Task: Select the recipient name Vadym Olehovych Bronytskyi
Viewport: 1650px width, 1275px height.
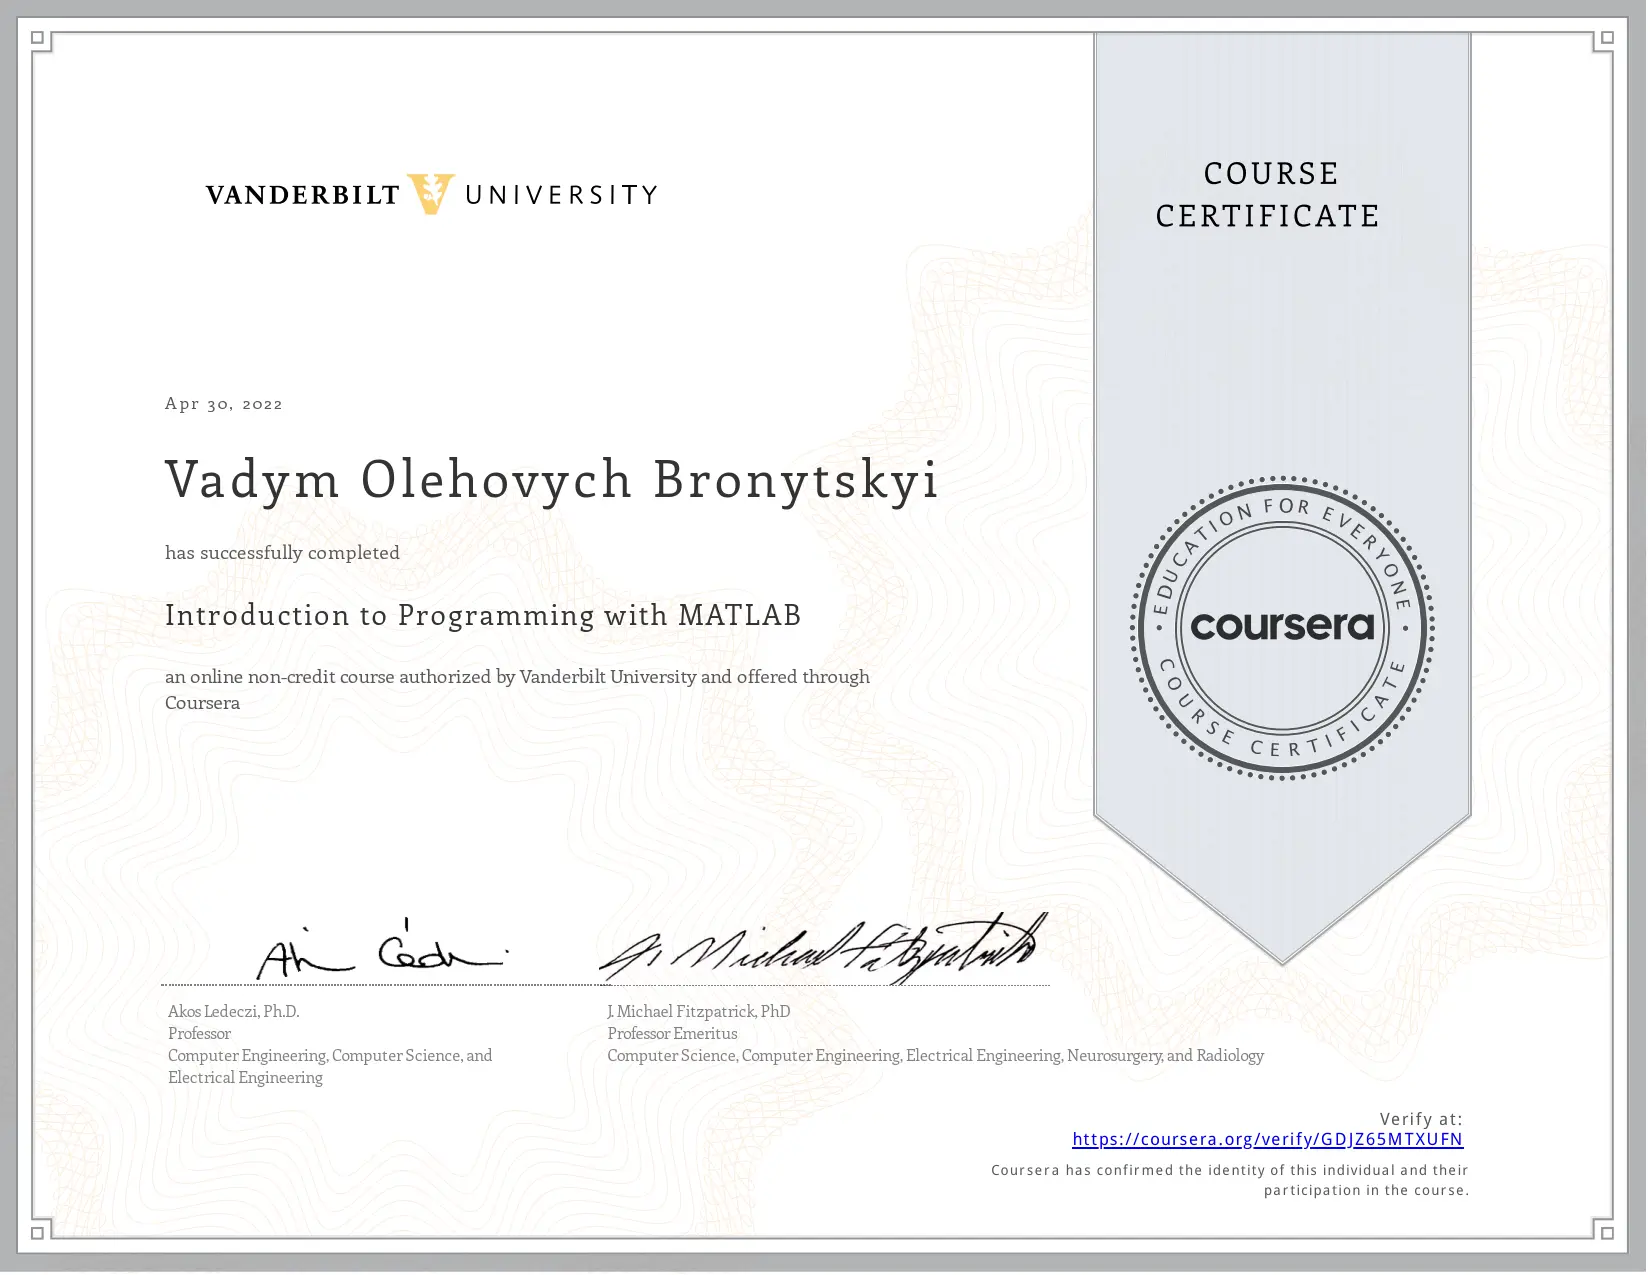Action: (551, 480)
